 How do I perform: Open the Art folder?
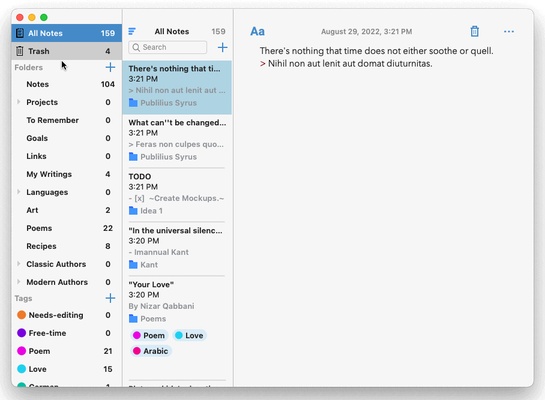(x=66, y=210)
